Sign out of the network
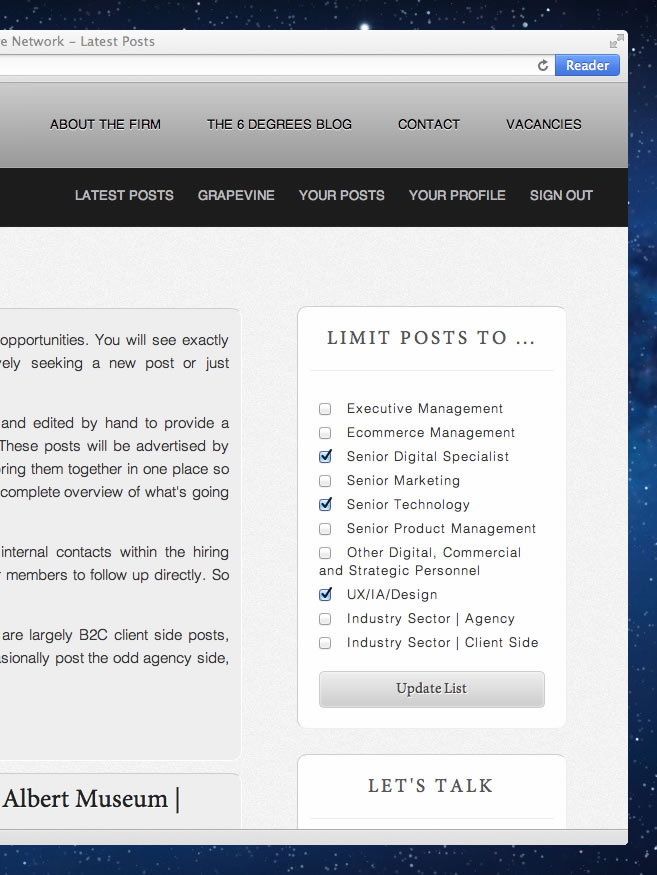The image size is (657, 875). [x=561, y=195]
